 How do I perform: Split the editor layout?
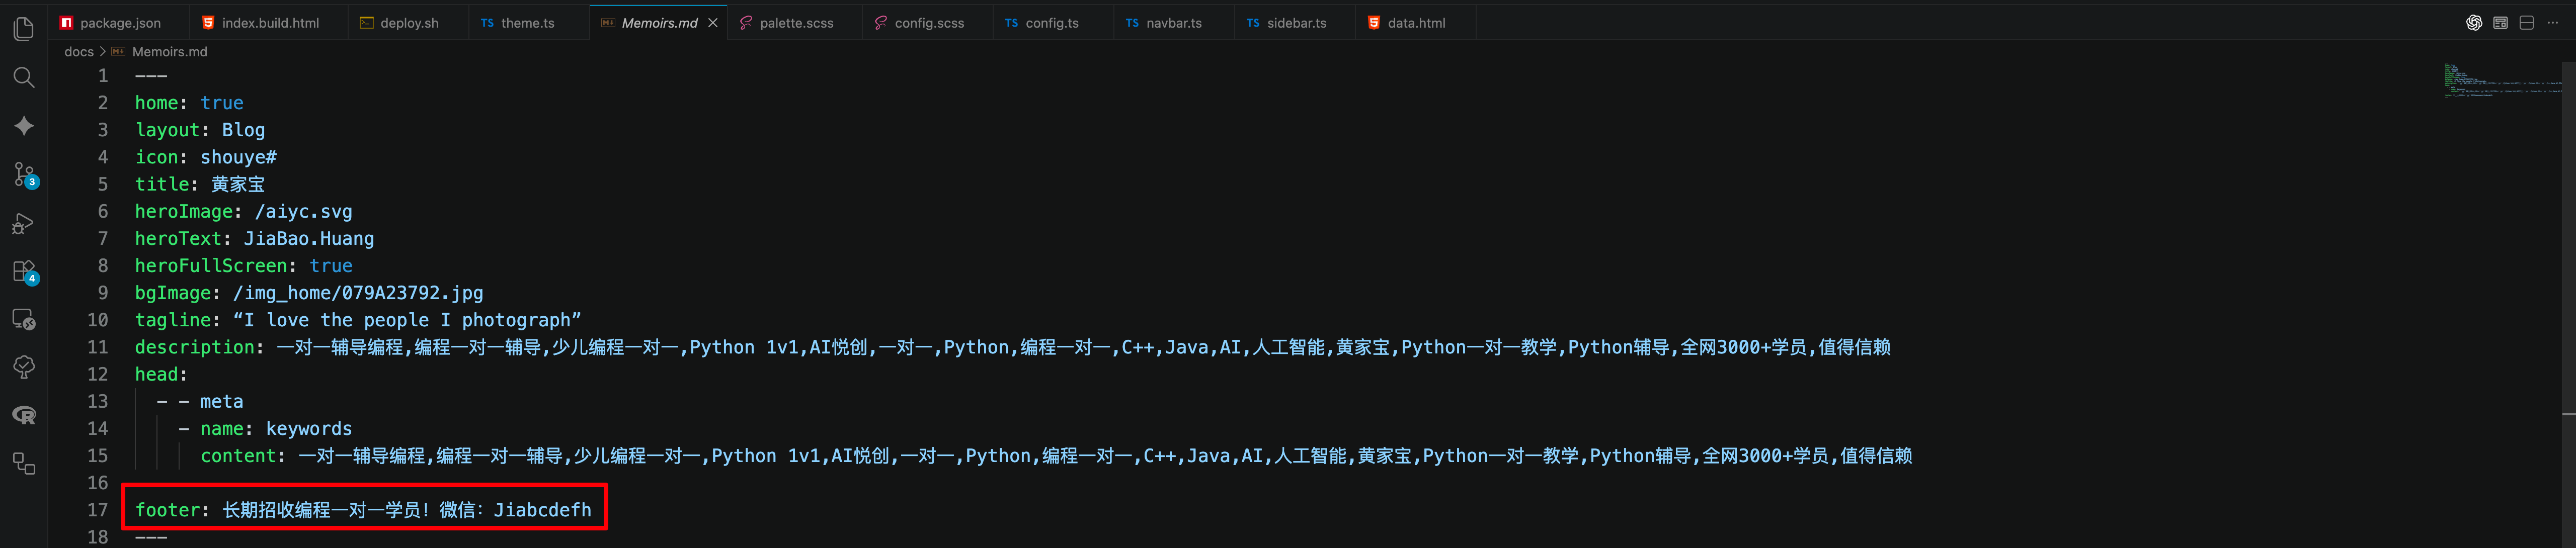2526,22
